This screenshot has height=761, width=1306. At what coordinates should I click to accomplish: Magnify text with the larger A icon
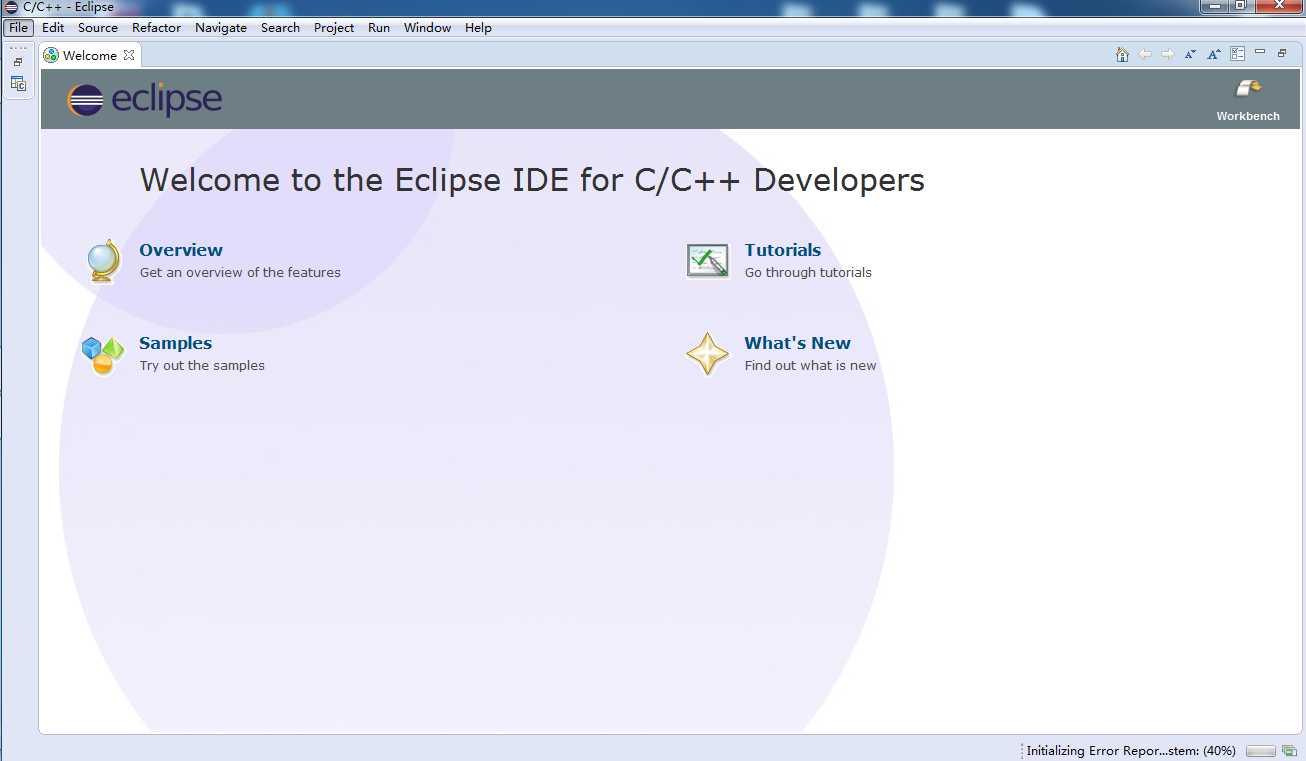click(x=1213, y=55)
